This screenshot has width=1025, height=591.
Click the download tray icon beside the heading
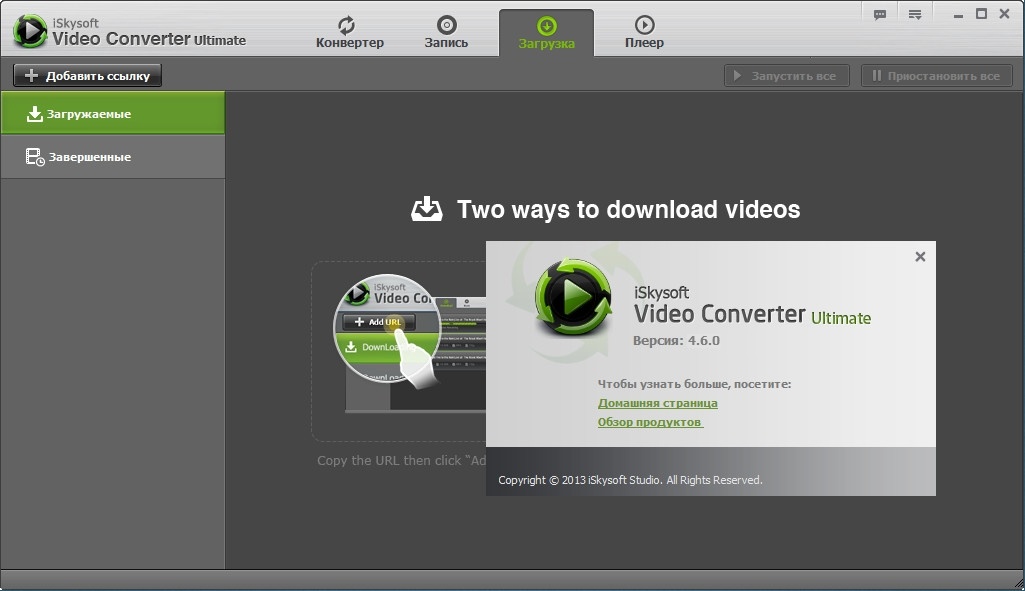tap(427, 209)
